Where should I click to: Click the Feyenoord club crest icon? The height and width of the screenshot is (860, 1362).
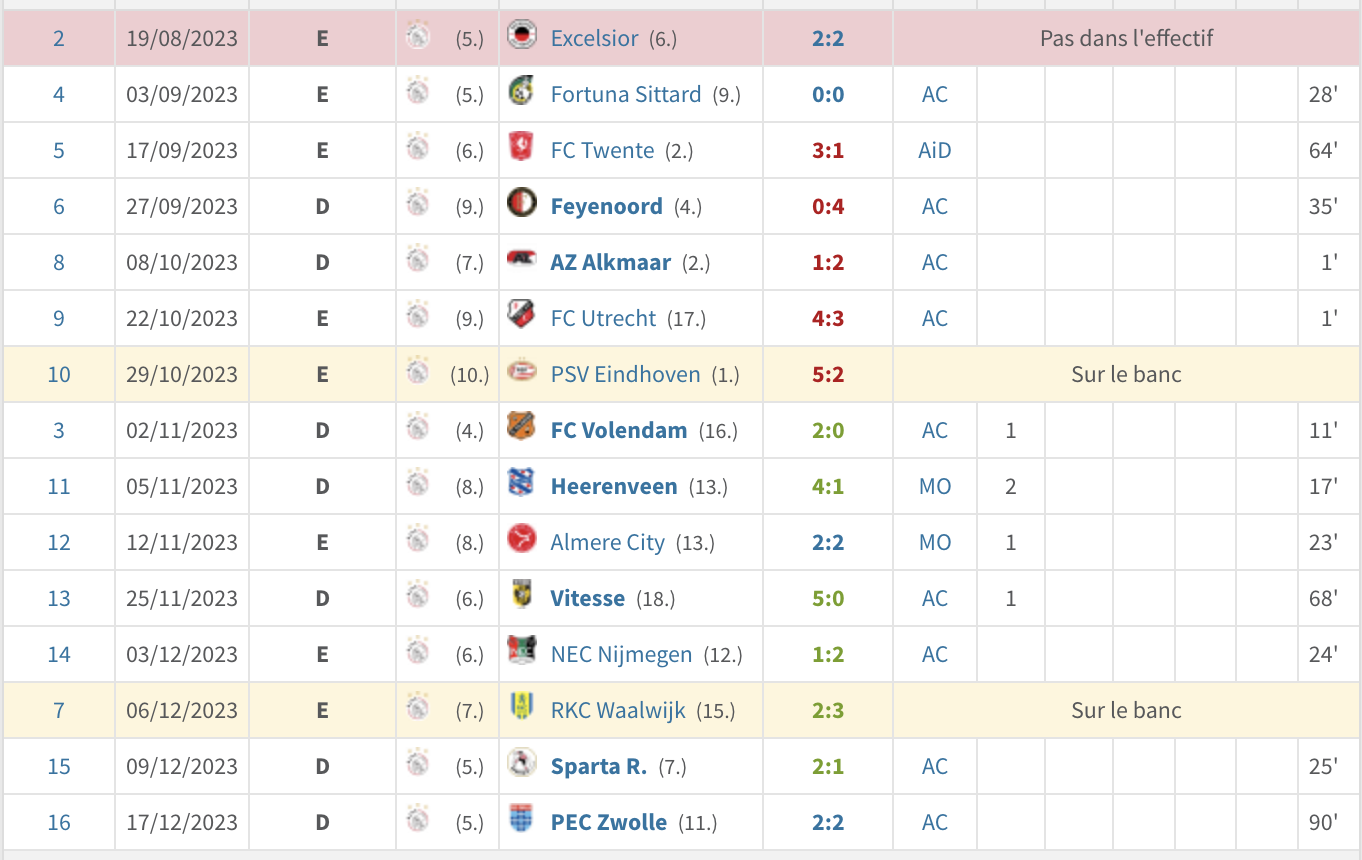[x=520, y=205]
